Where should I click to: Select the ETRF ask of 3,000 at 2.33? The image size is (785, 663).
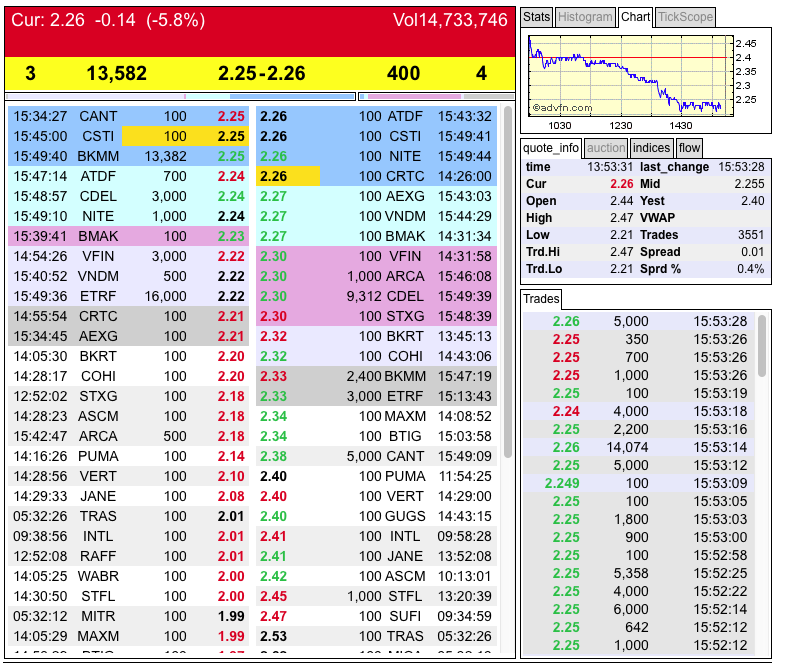tap(376, 396)
